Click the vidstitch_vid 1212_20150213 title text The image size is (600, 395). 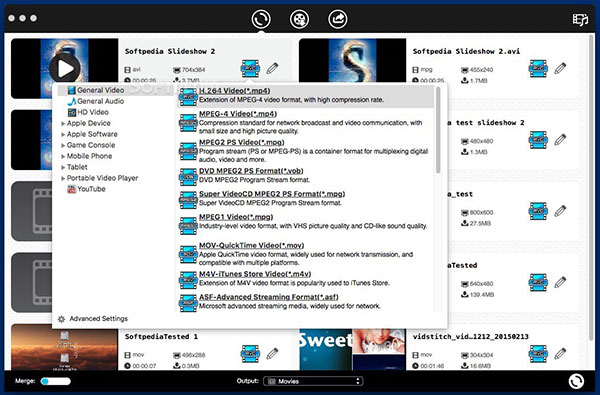470,337
